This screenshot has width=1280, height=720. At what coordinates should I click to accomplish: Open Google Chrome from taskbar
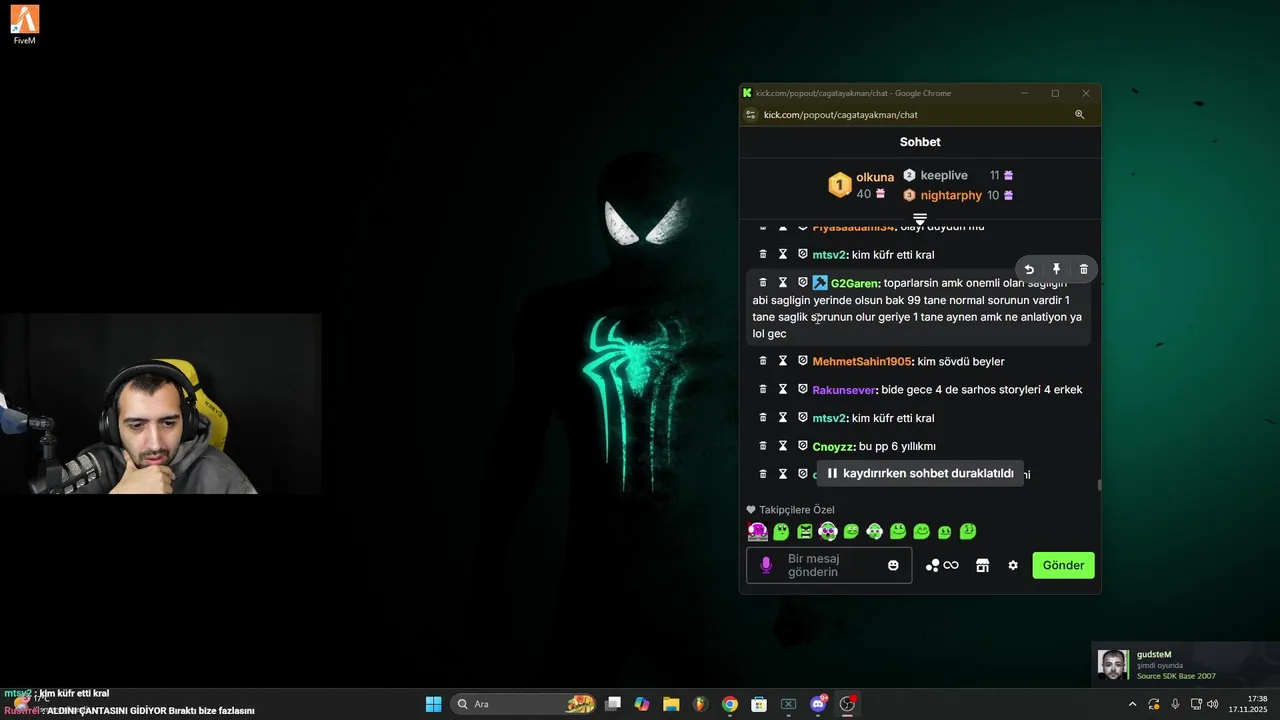tap(730, 704)
